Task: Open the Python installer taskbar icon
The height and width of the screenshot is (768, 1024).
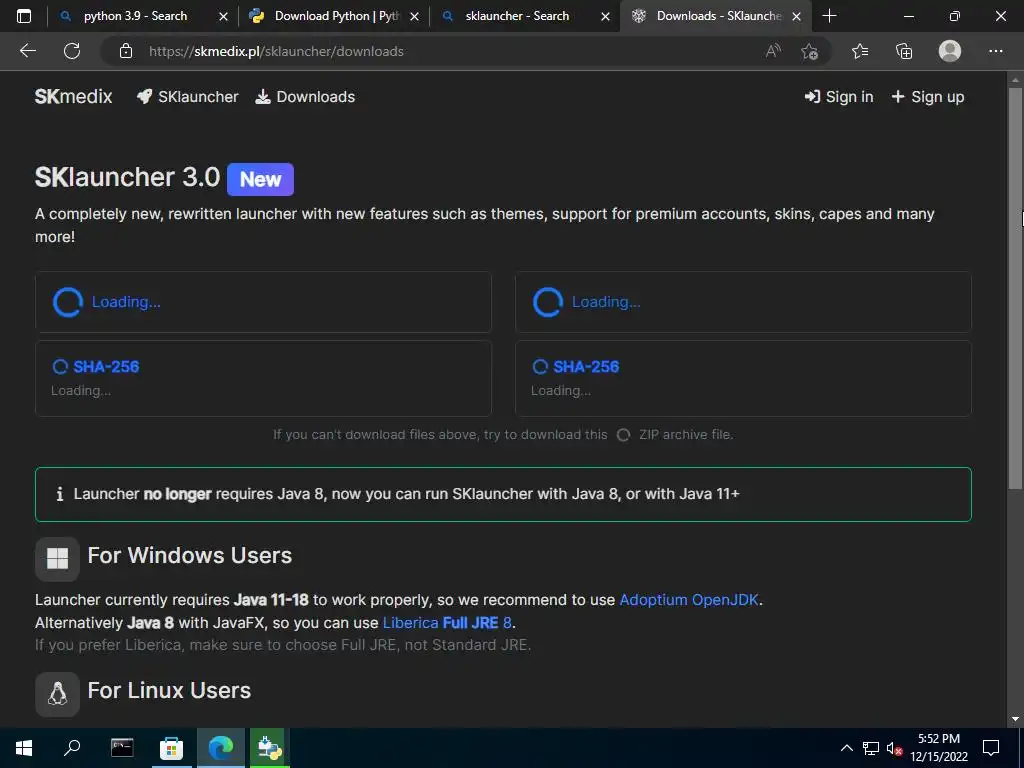Action: [x=269, y=748]
